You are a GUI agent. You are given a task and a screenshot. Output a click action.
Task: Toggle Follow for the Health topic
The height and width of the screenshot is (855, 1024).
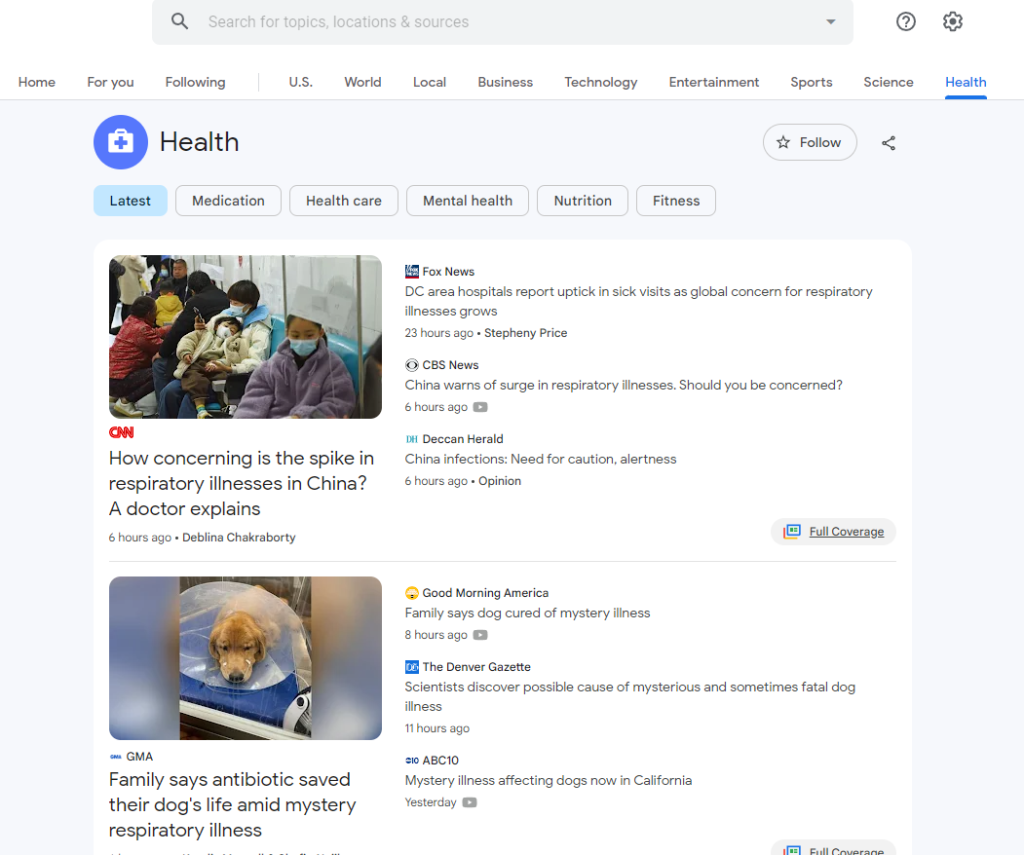click(809, 143)
